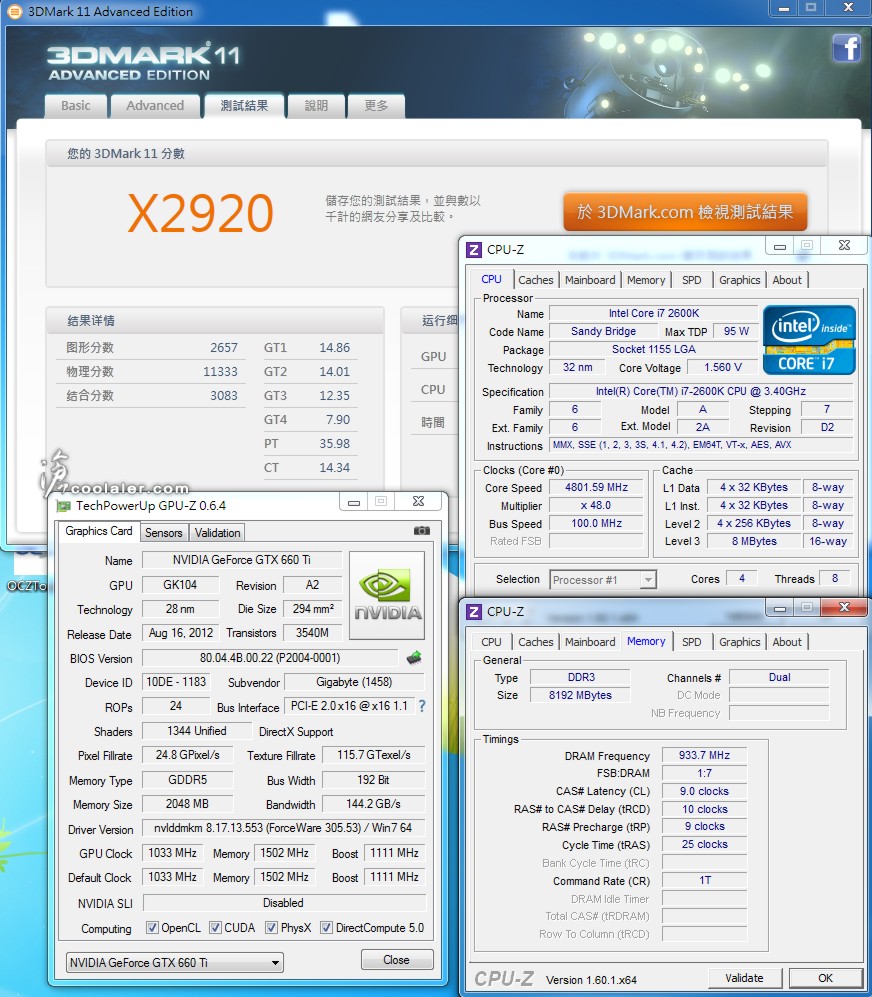
Task: Click the CPU-Z icon in Memory window titlebar
Action: point(474,611)
